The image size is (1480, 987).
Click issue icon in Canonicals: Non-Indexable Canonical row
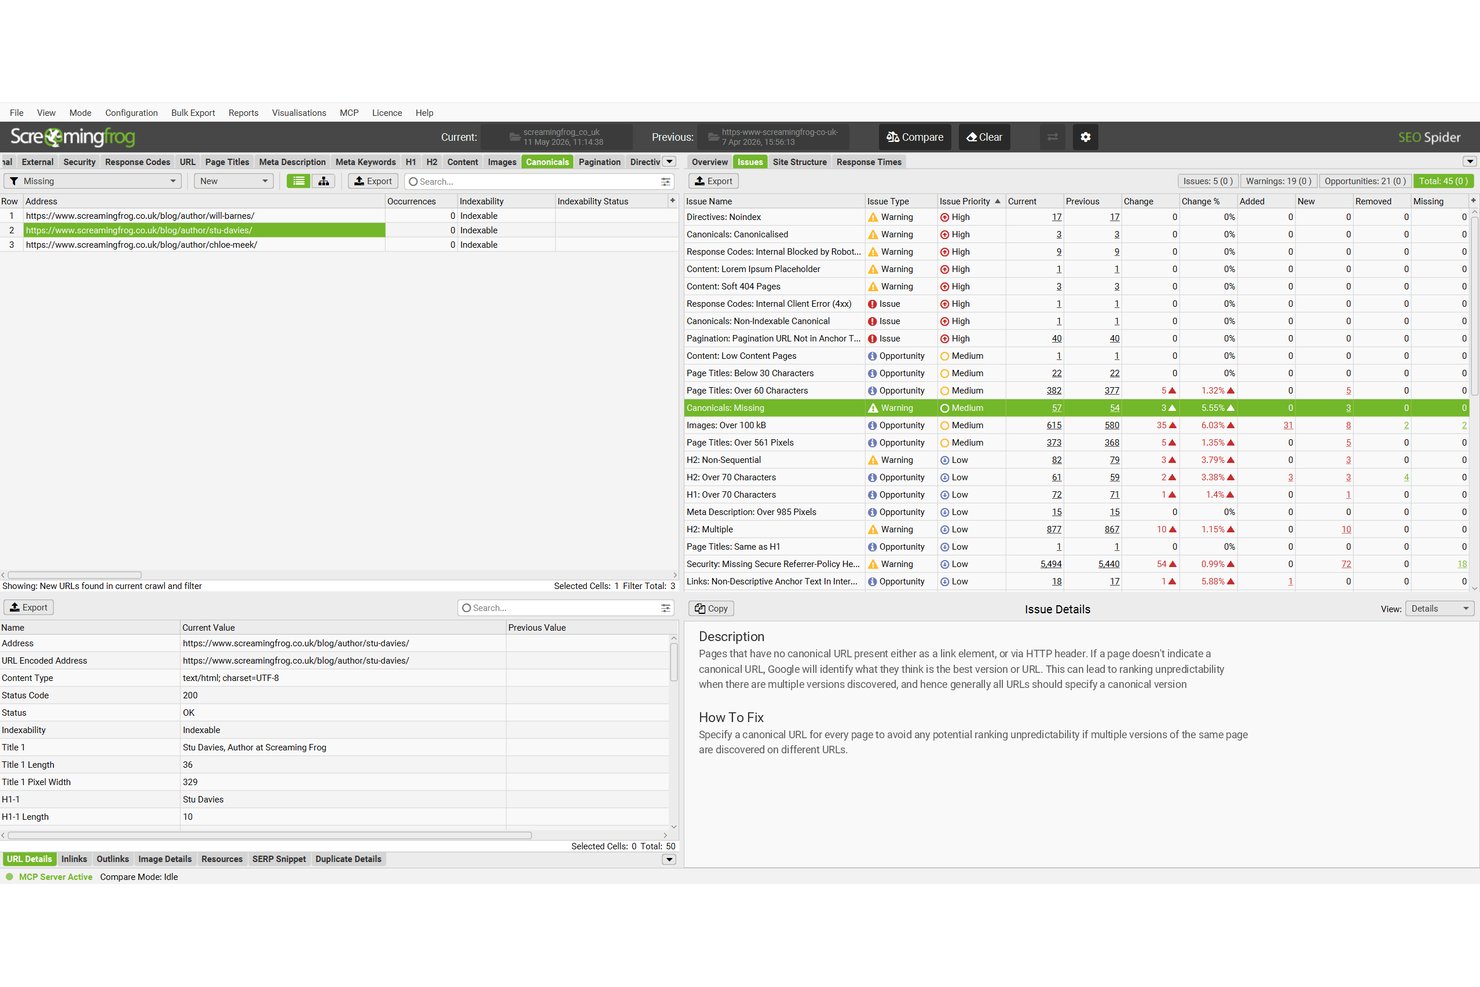(873, 321)
